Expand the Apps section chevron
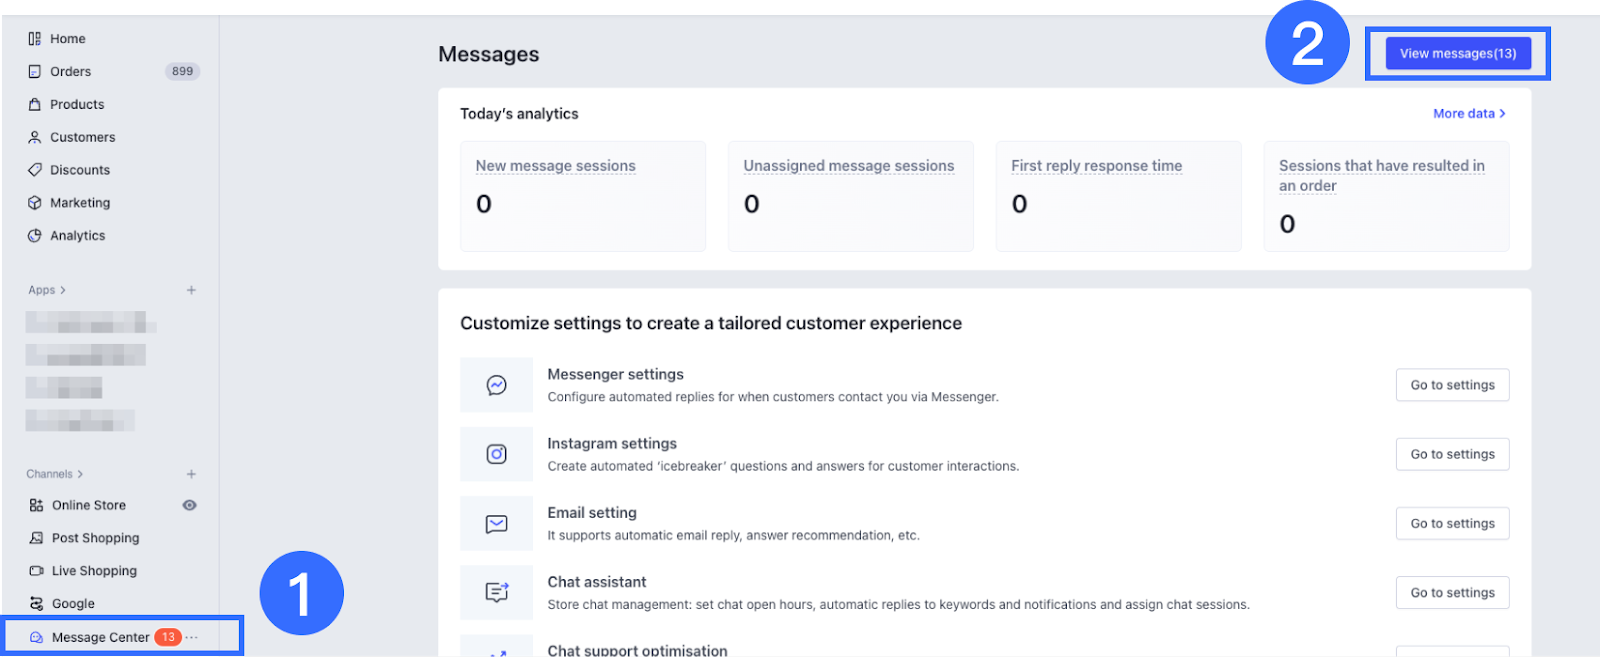The image size is (1600, 657). coord(63,290)
